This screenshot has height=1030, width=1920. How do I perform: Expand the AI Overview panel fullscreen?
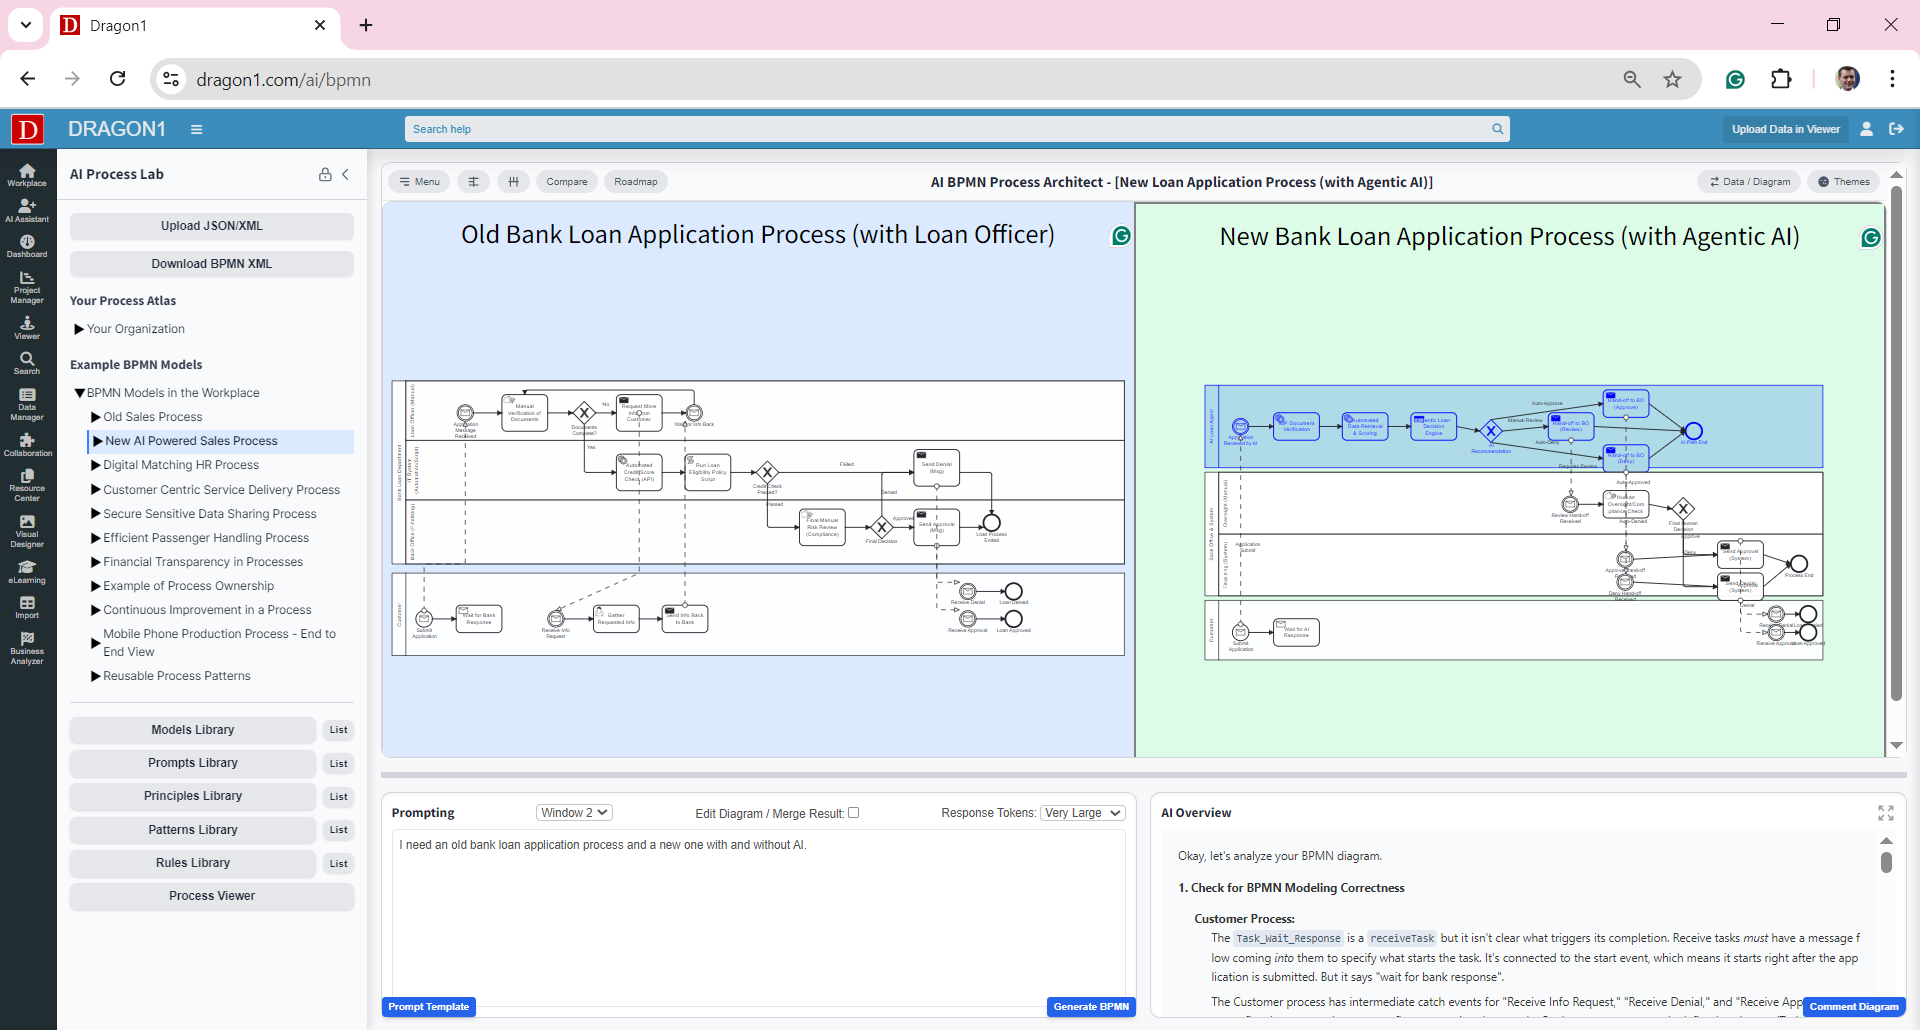[x=1886, y=813]
